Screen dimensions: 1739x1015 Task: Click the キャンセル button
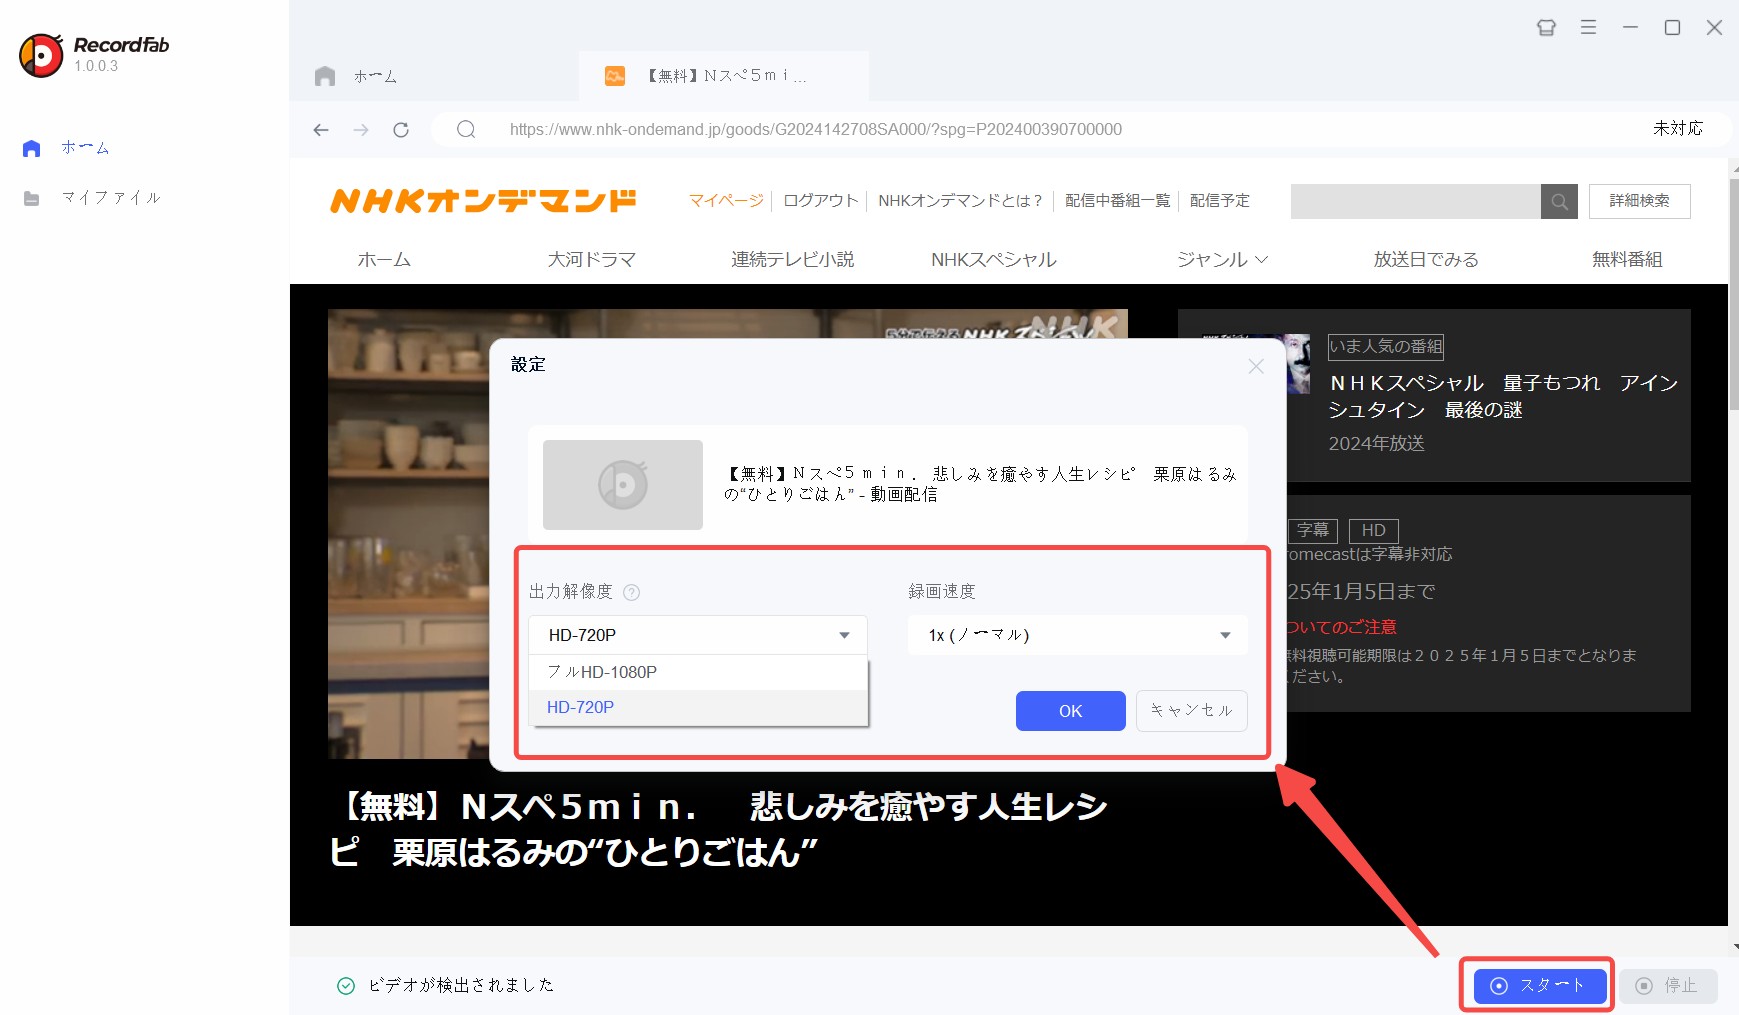click(1191, 711)
